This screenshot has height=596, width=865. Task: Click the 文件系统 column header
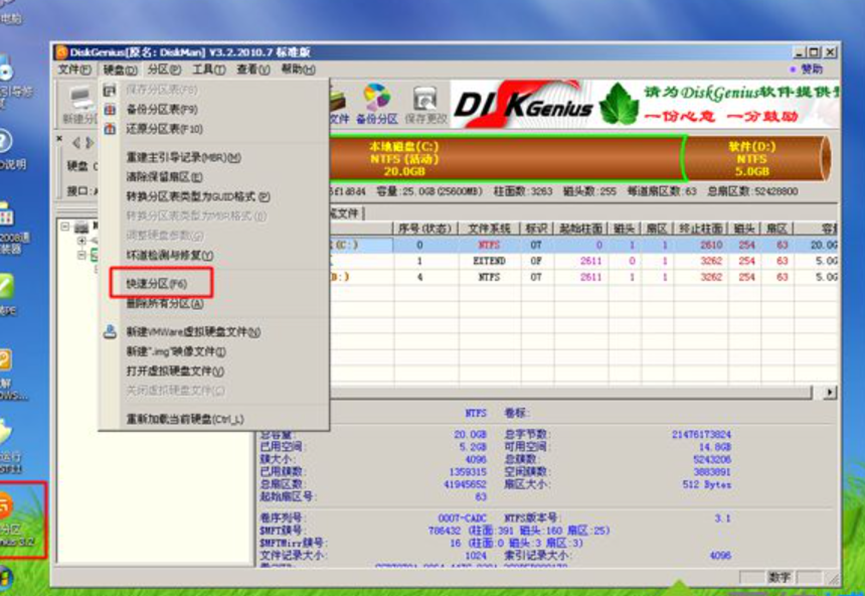tap(489, 228)
